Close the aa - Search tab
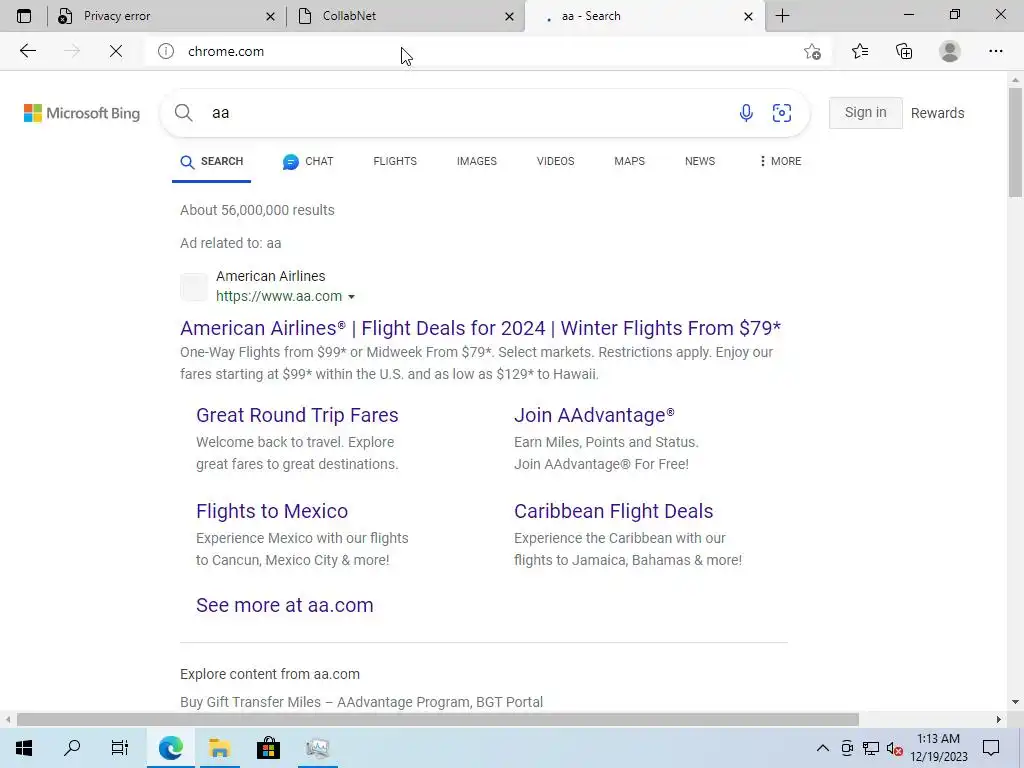Screen dimensions: 1024x768 [748, 16]
